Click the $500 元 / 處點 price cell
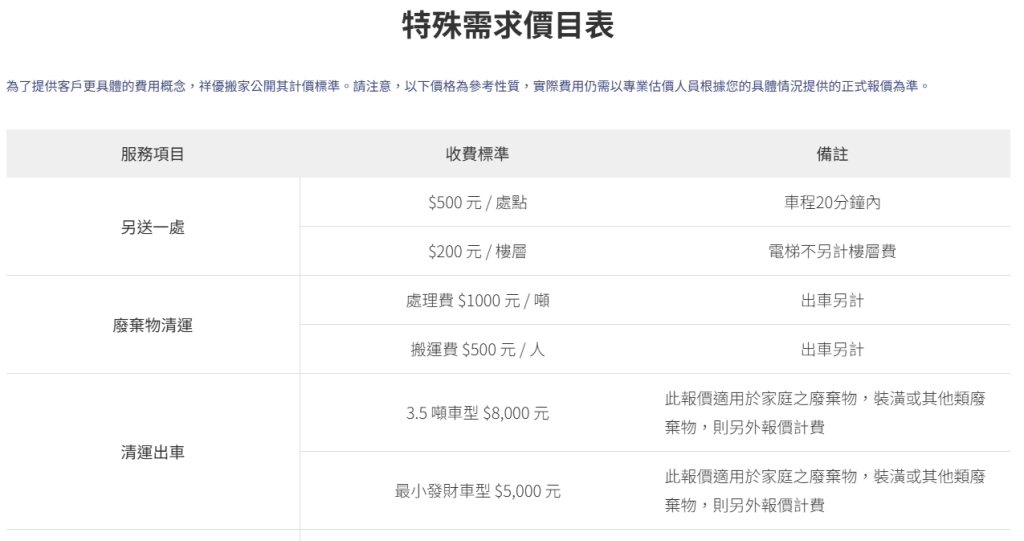 pyautogui.click(x=477, y=203)
